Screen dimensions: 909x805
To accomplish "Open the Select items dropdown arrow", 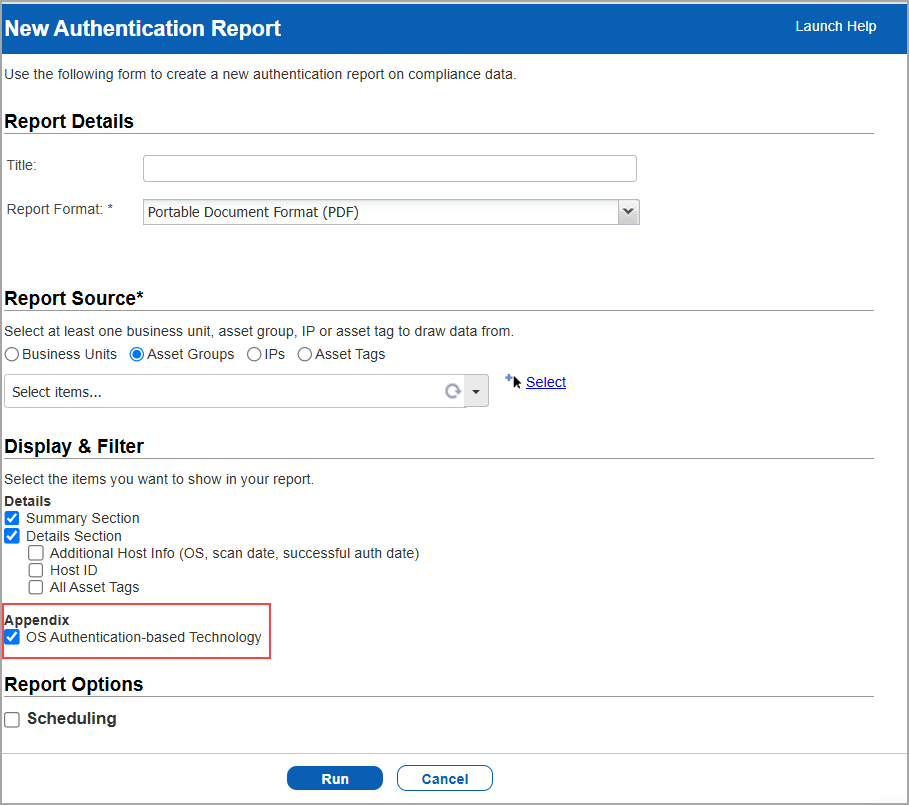I will 477,392.
